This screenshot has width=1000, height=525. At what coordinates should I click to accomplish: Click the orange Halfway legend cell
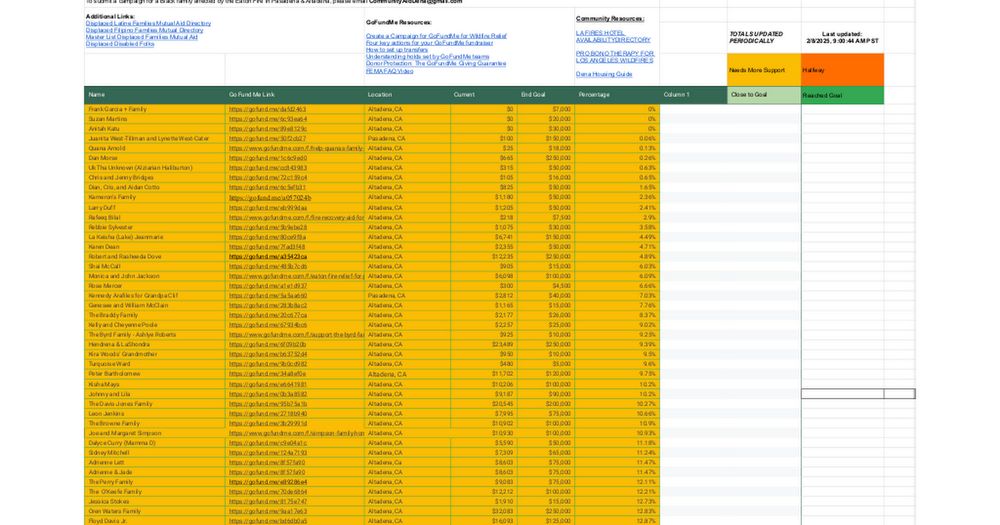coord(842,70)
